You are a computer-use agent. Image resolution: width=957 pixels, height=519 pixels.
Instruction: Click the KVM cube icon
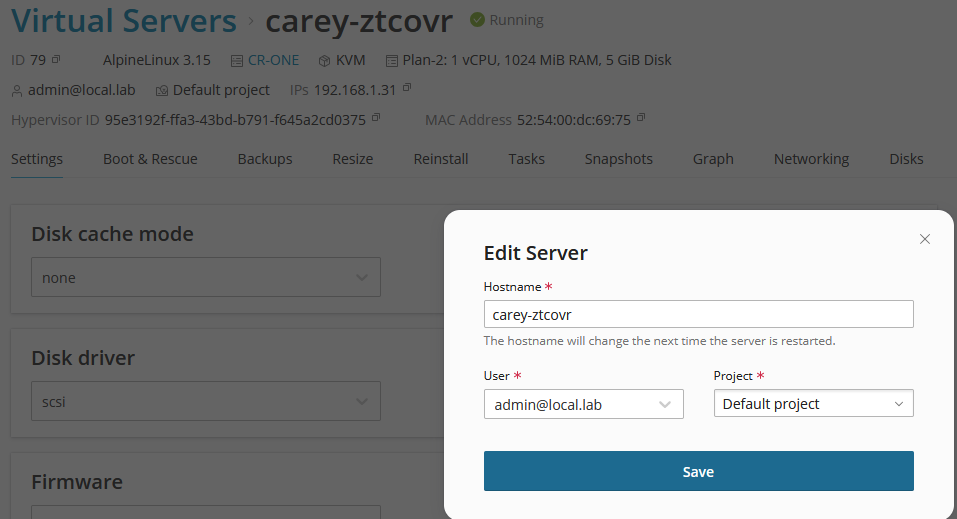tap(325, 61)
